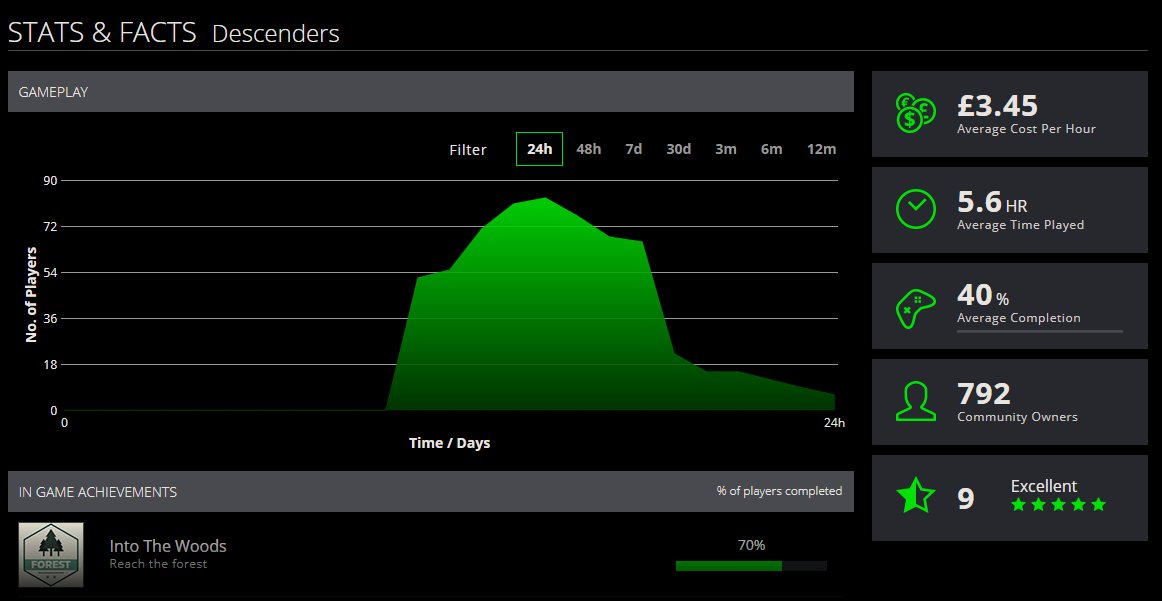Click the currency coins icon
This screenshot has height=601, width=1162.
914,113
